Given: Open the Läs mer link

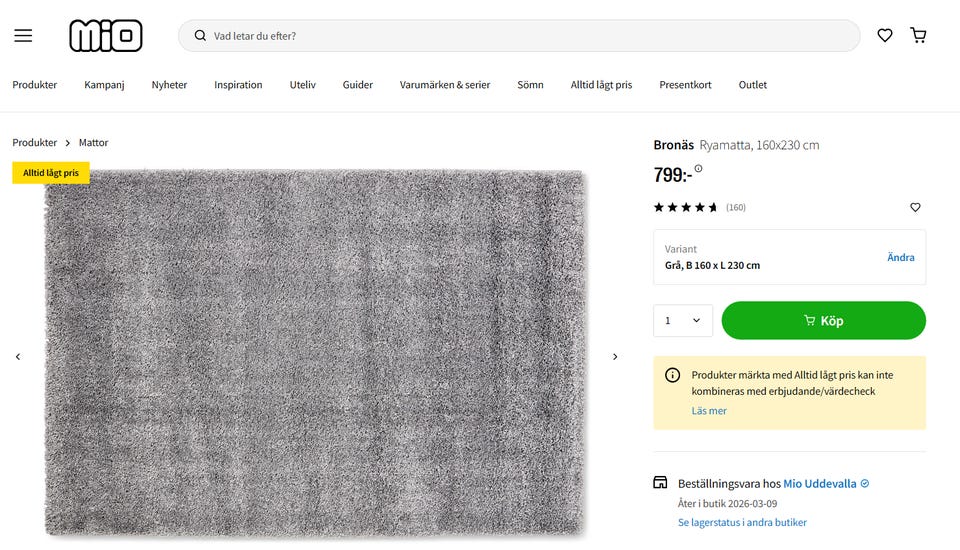Looking at the screenshot, I should pyautogui.click(x=709, y=411).
